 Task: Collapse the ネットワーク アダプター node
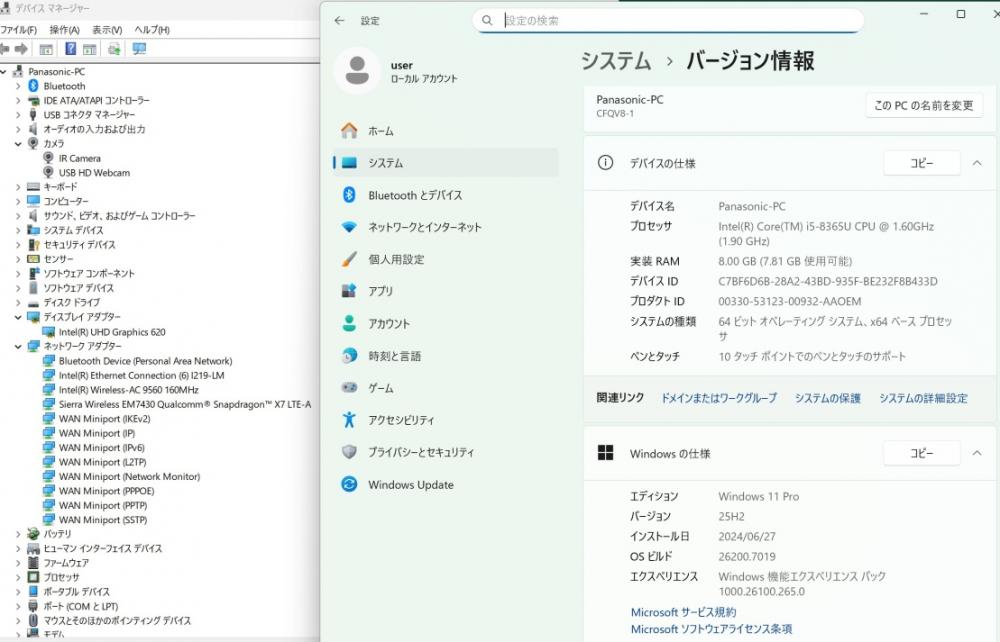click(18, 347)
